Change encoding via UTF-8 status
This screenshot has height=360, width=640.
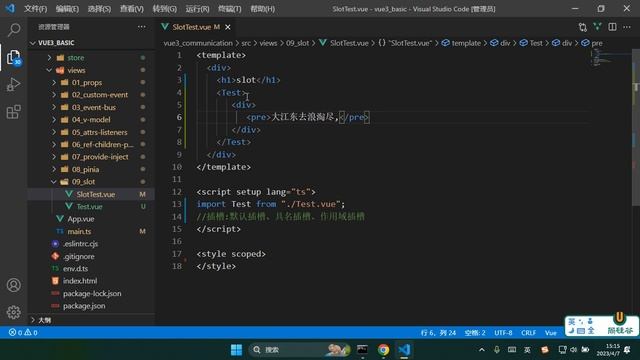tap(503, 333)
